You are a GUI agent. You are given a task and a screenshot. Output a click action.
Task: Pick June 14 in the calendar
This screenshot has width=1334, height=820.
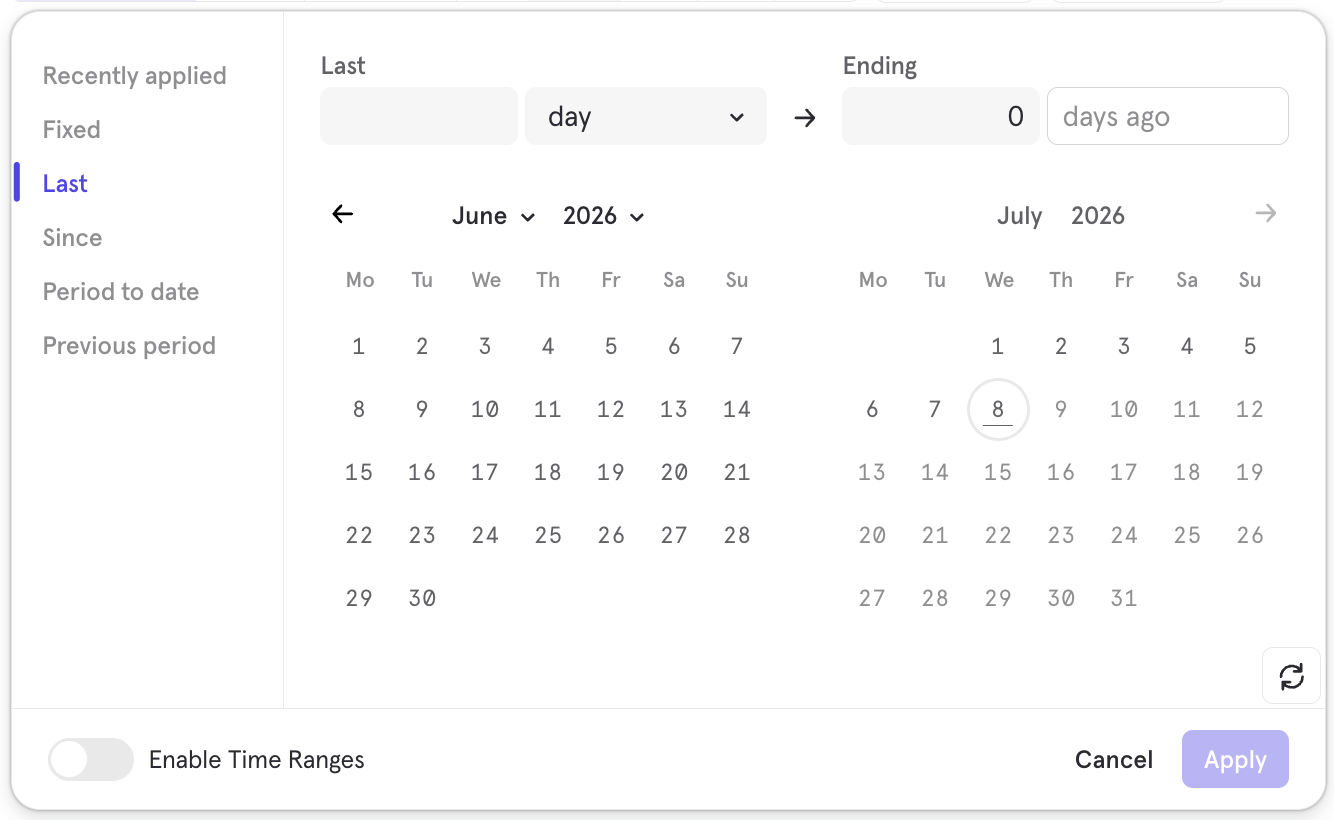click(x=737, y=410)
